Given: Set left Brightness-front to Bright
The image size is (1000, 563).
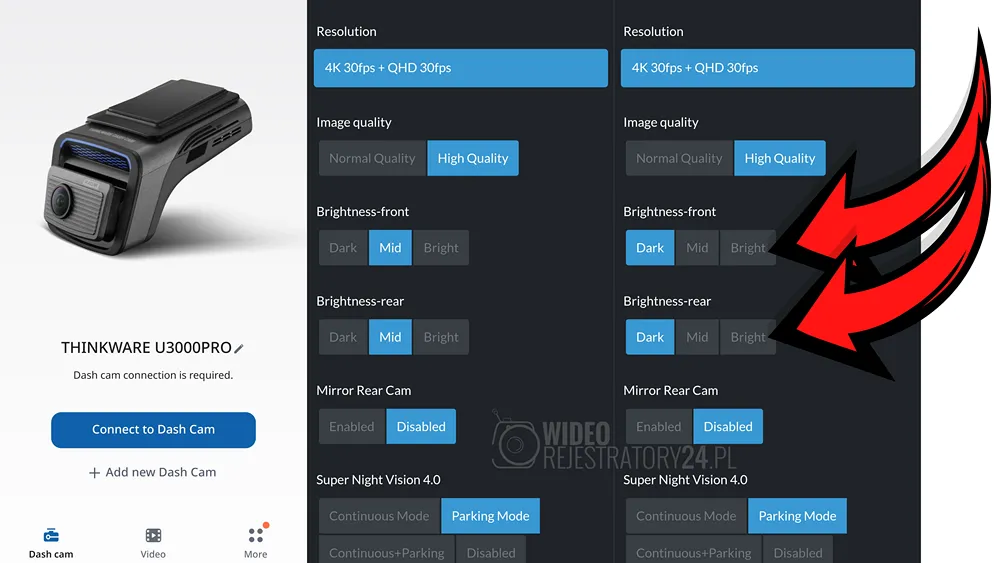Looking at the screenshot, I should [x=441, y=247].
